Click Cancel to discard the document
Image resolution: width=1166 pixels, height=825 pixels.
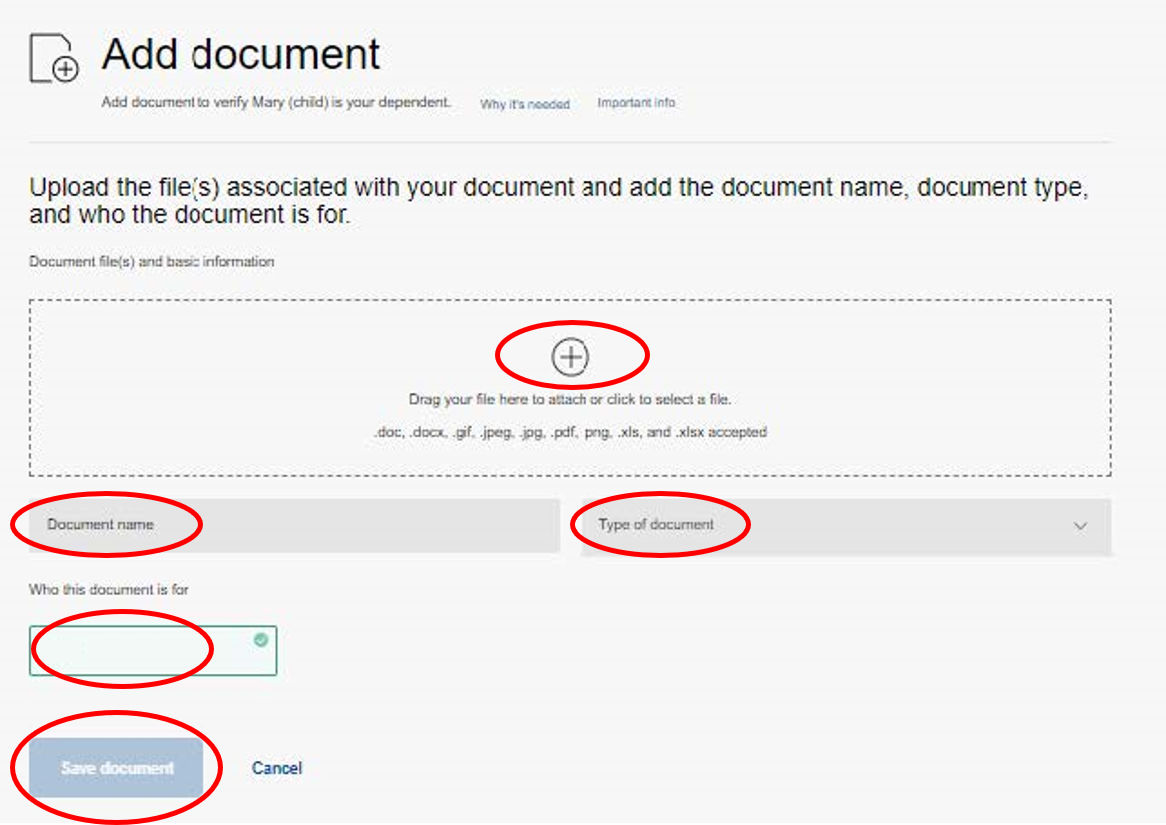point(276,767)
